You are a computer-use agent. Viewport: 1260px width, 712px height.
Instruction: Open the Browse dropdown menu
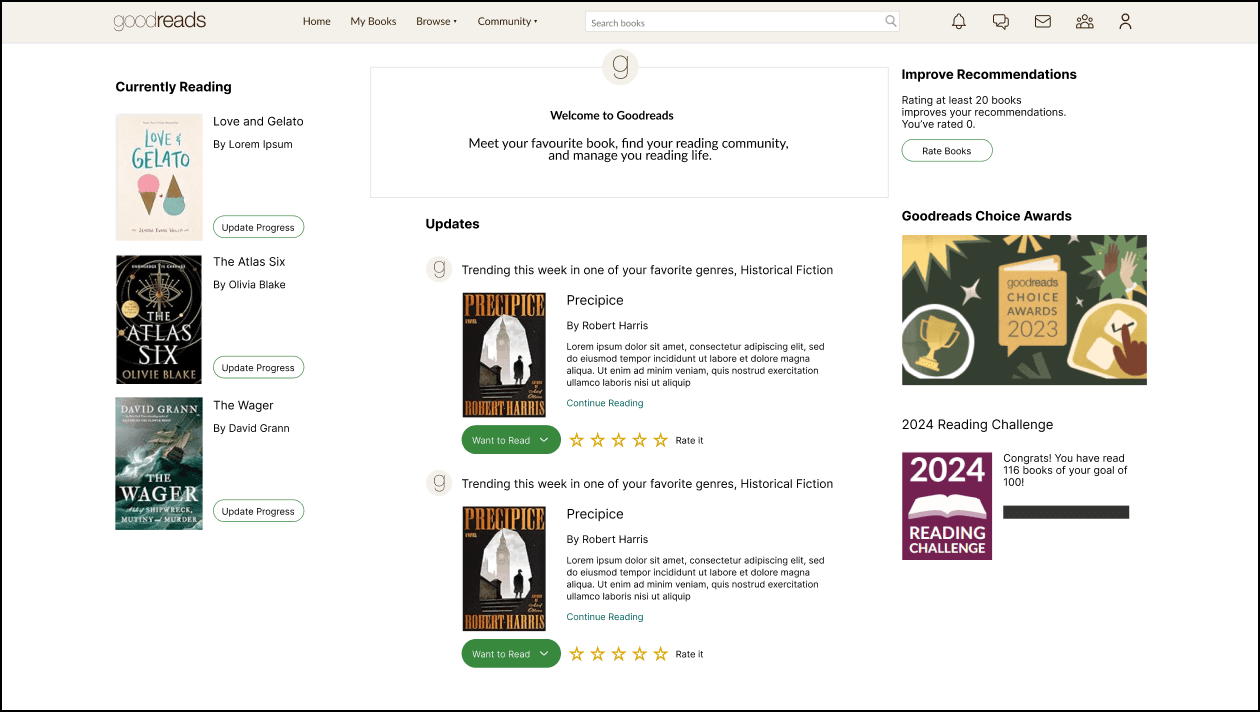[436, 21]
